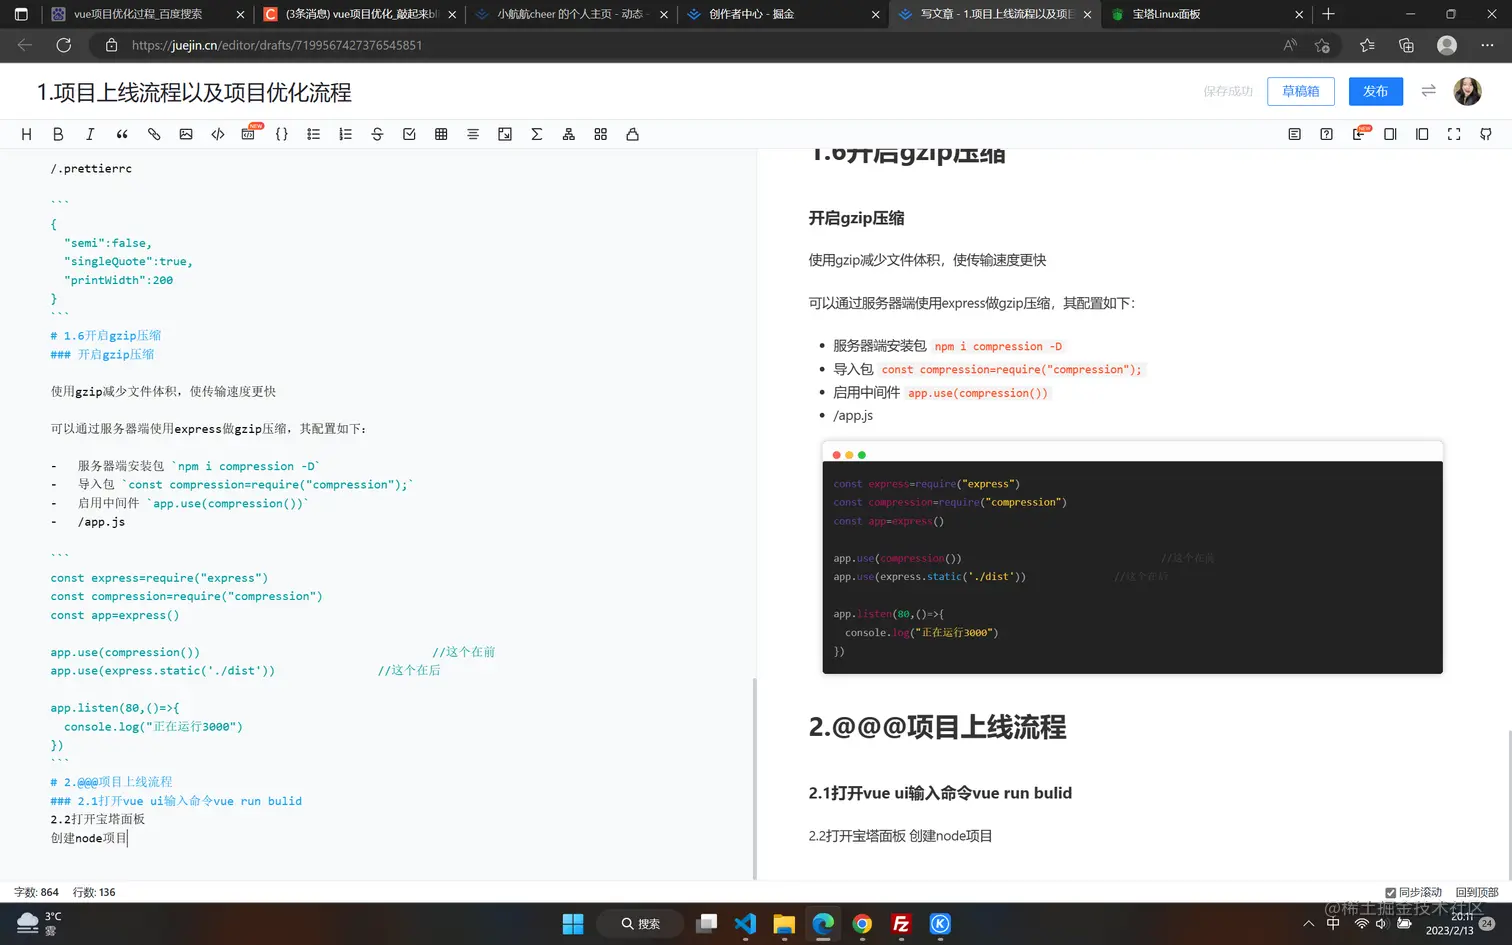
Task: Click the NEW-badged import arrow icon
Action: tap(1360, 133)
